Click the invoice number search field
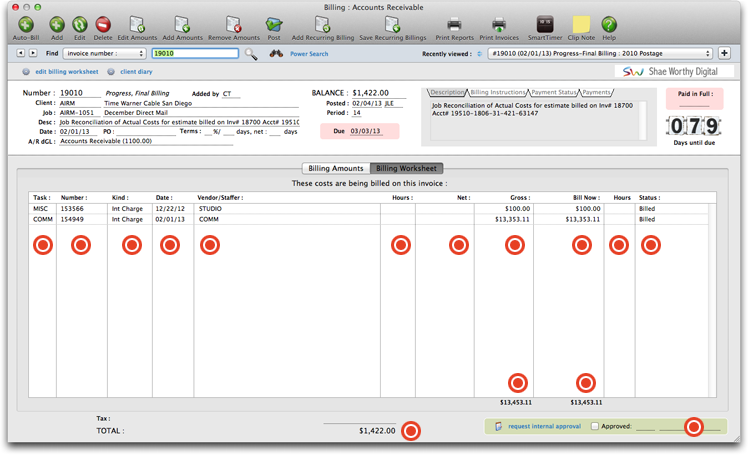The width and height of the screenshot is (748, 455). (194, 54)
